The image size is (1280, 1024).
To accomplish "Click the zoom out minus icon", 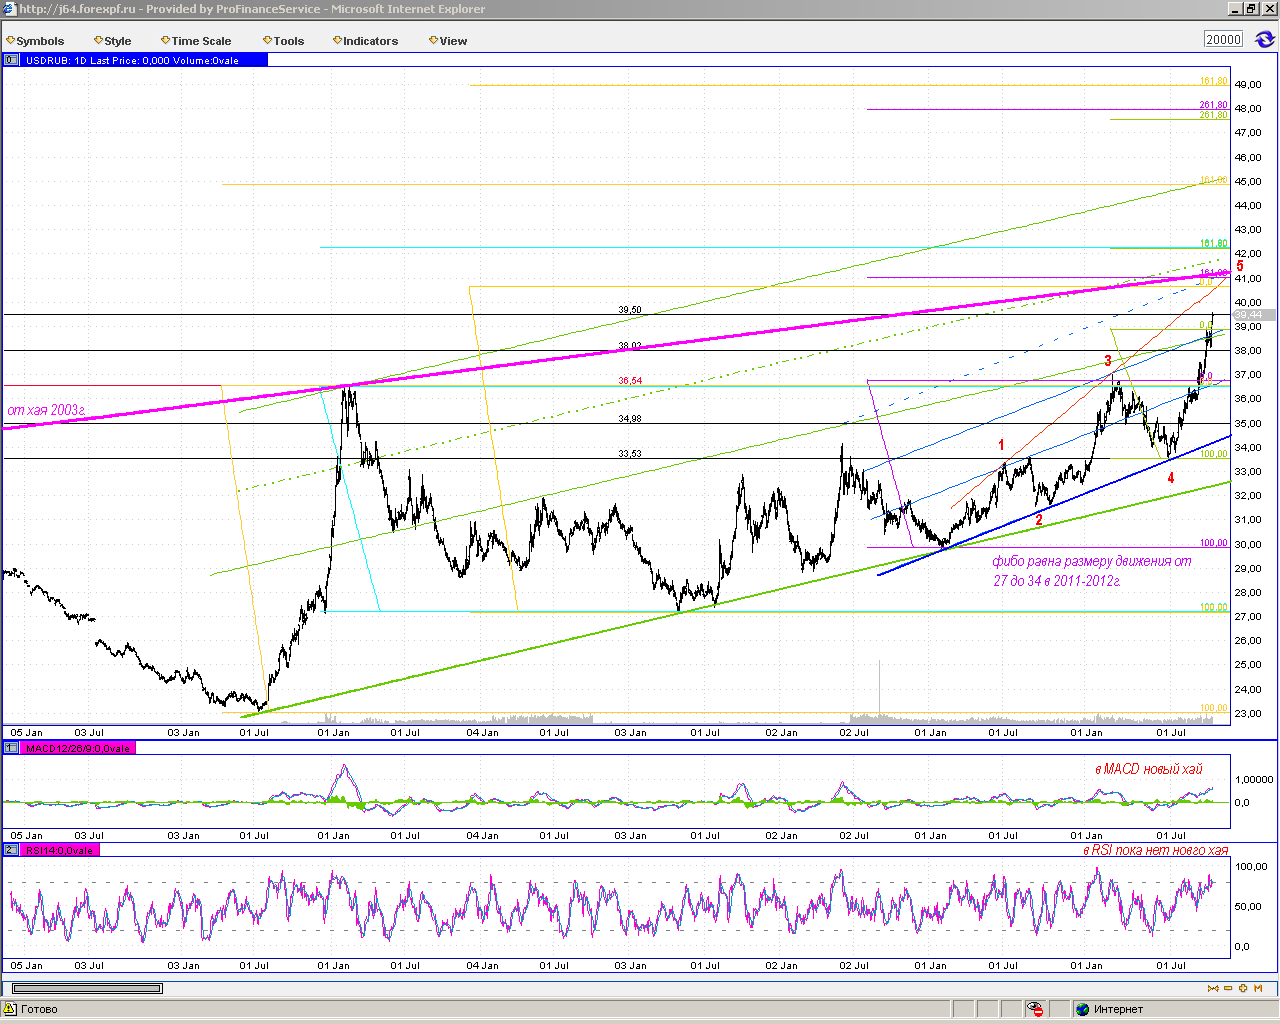I will 1228,988.
